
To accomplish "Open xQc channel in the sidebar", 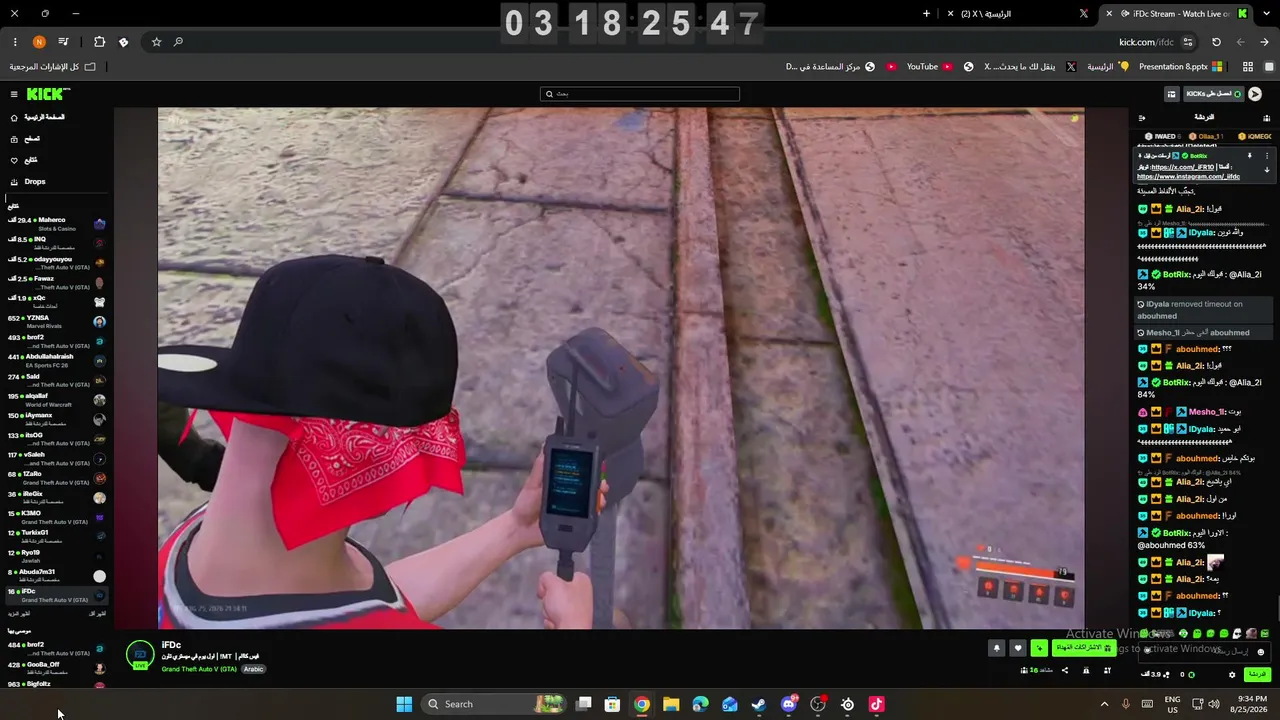I will click(57, 302).
